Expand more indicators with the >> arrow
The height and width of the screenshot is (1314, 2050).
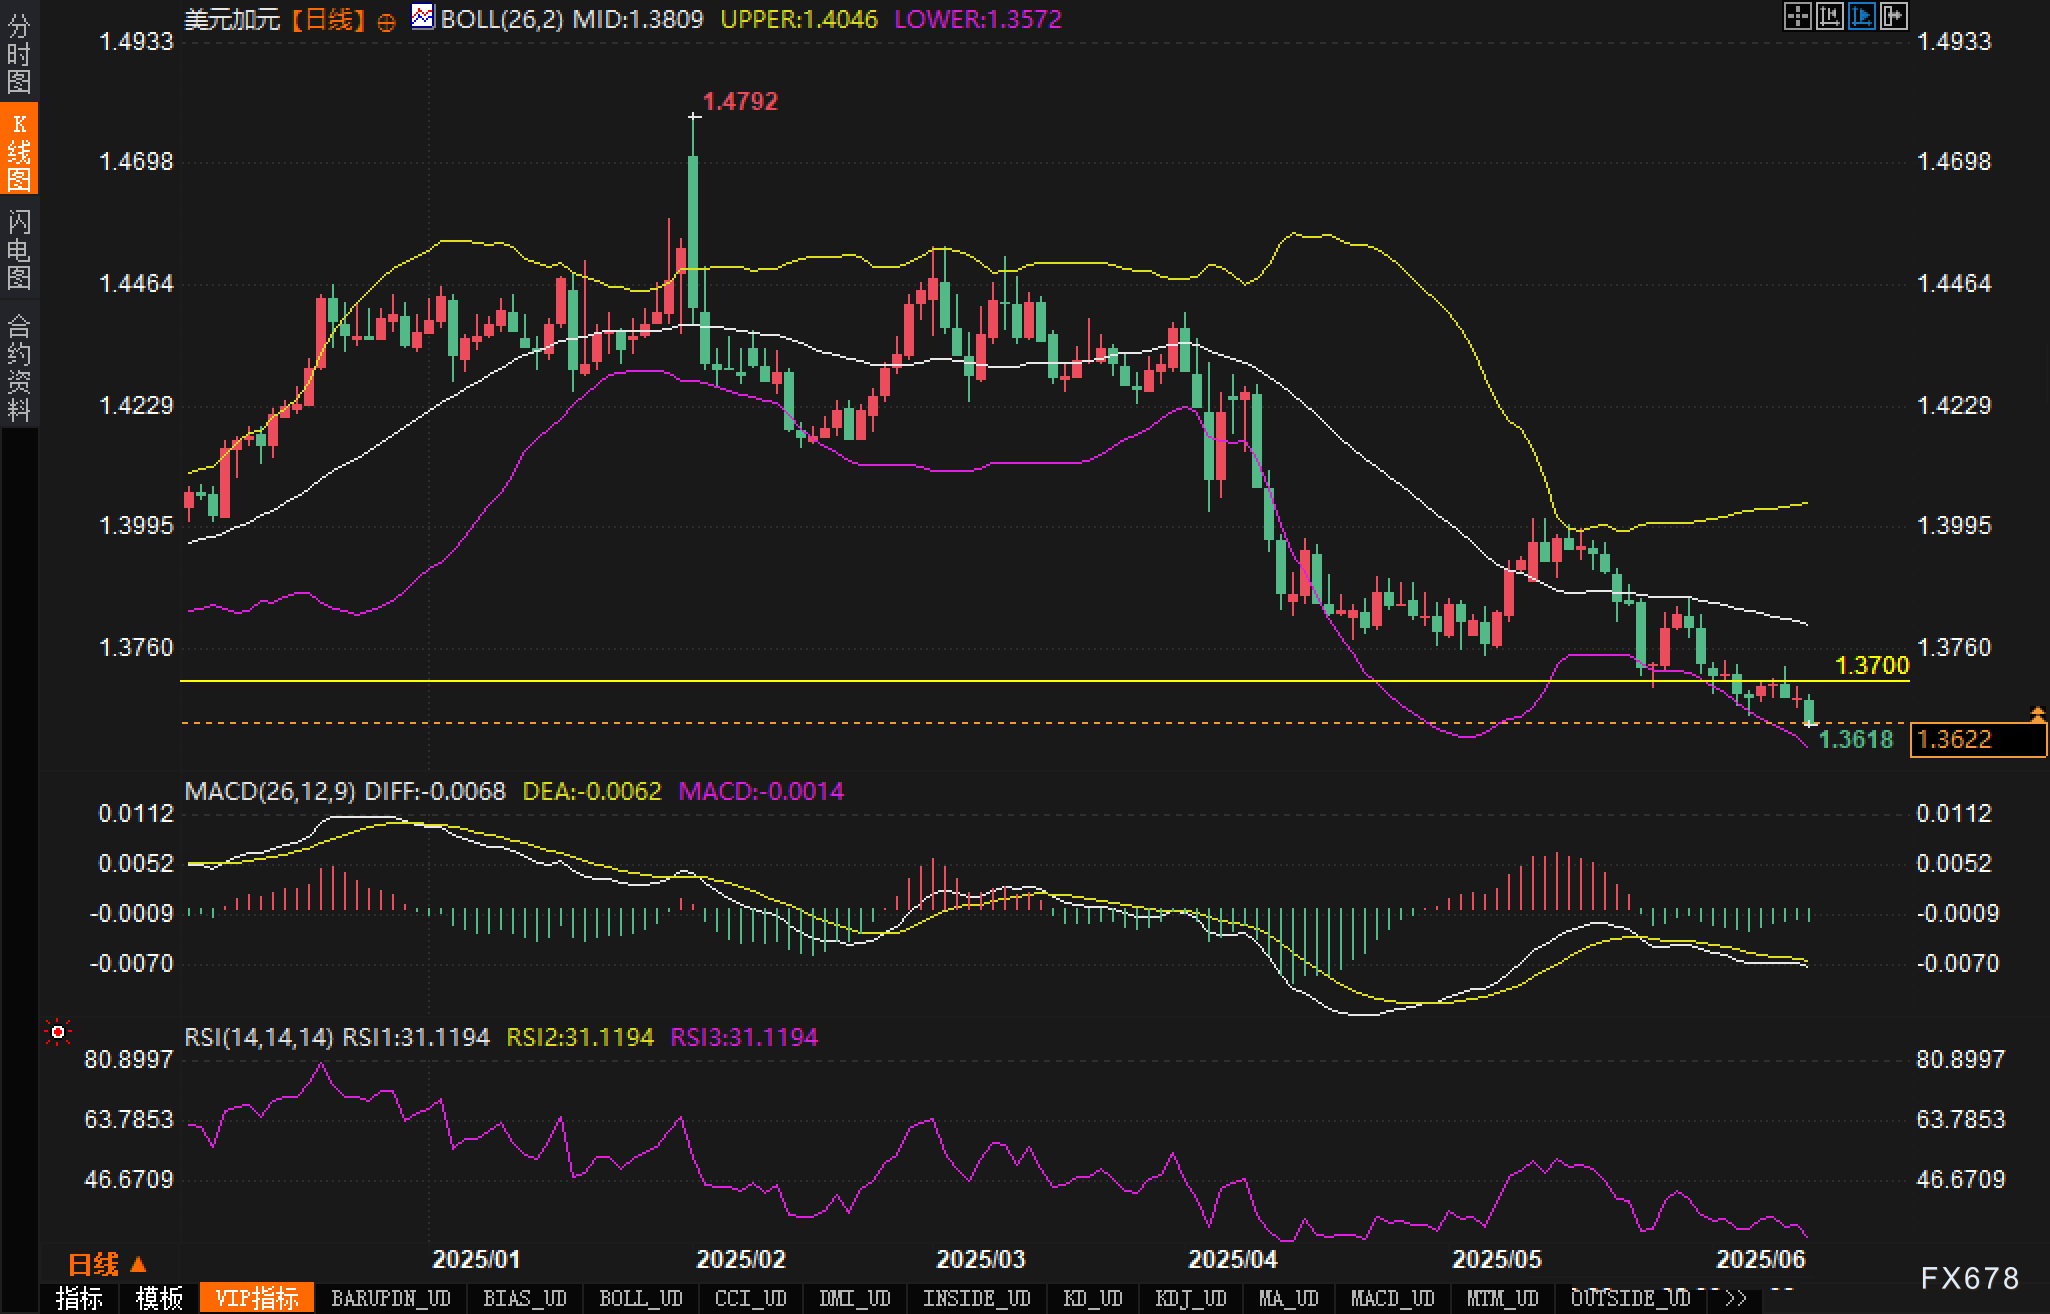pyautogui.click(x=1736, y=1299)
